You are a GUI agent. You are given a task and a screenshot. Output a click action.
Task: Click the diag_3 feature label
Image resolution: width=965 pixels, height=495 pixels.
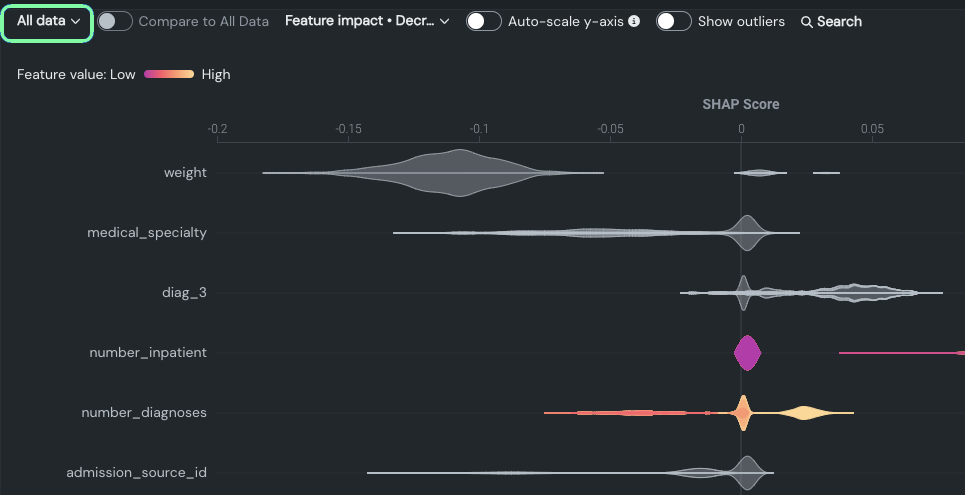pyautogui.click(x=184, y=293)
